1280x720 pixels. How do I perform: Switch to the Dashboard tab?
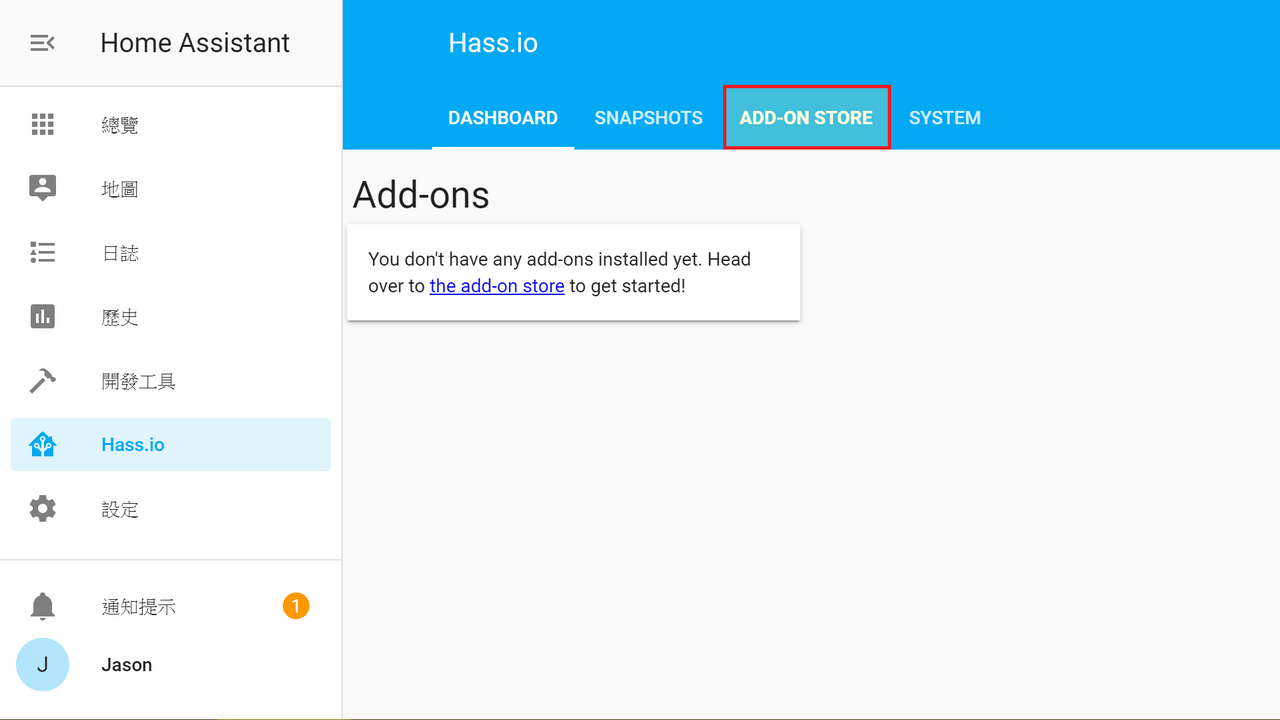tap(503, 118)
